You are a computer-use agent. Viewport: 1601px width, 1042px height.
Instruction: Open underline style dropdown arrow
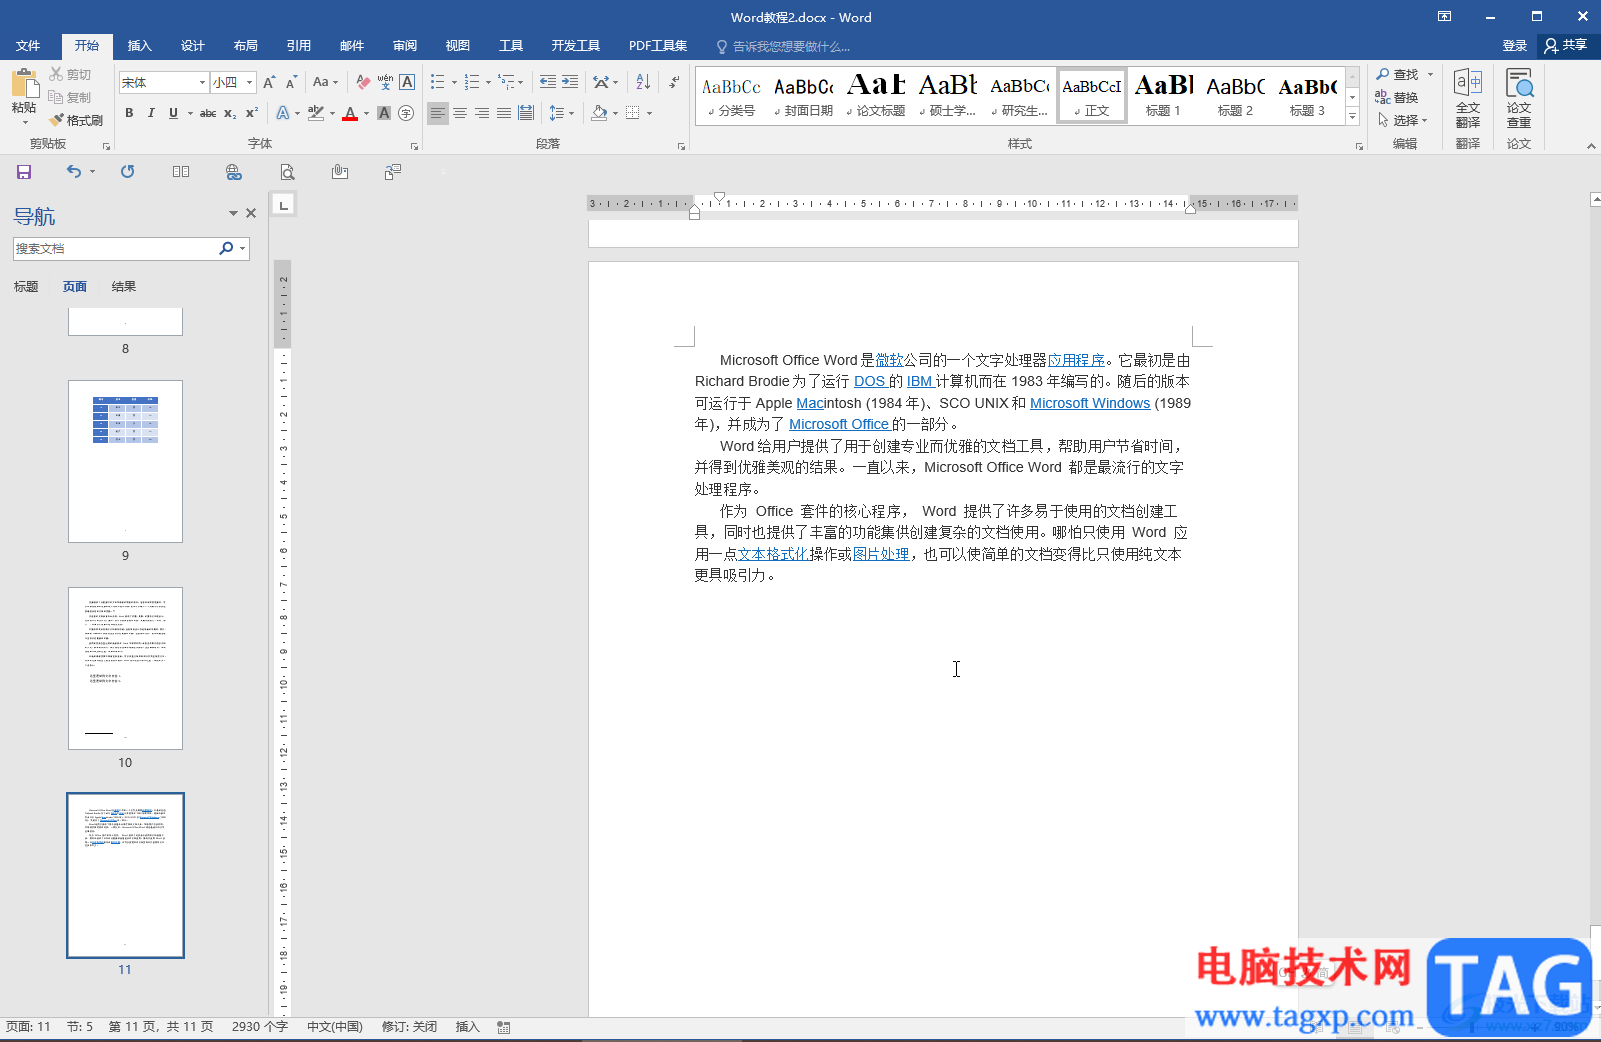coord(190,113)
